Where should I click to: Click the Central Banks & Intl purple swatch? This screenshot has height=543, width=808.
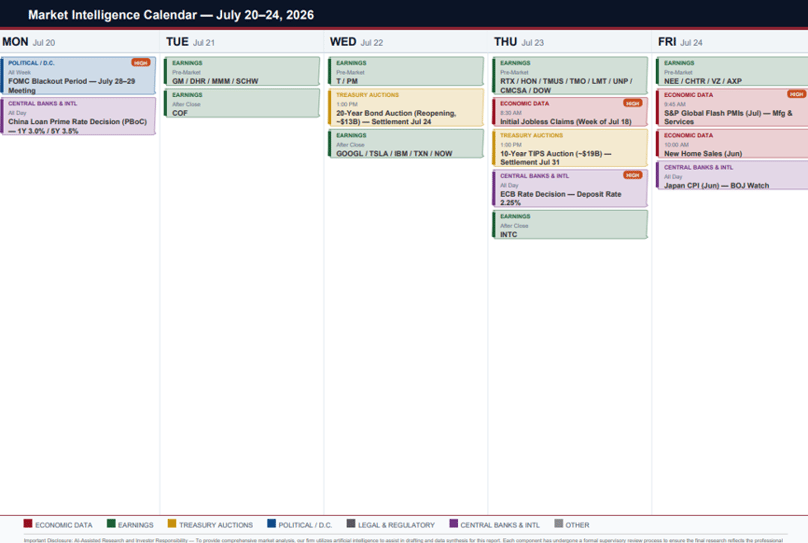(453, 523)
